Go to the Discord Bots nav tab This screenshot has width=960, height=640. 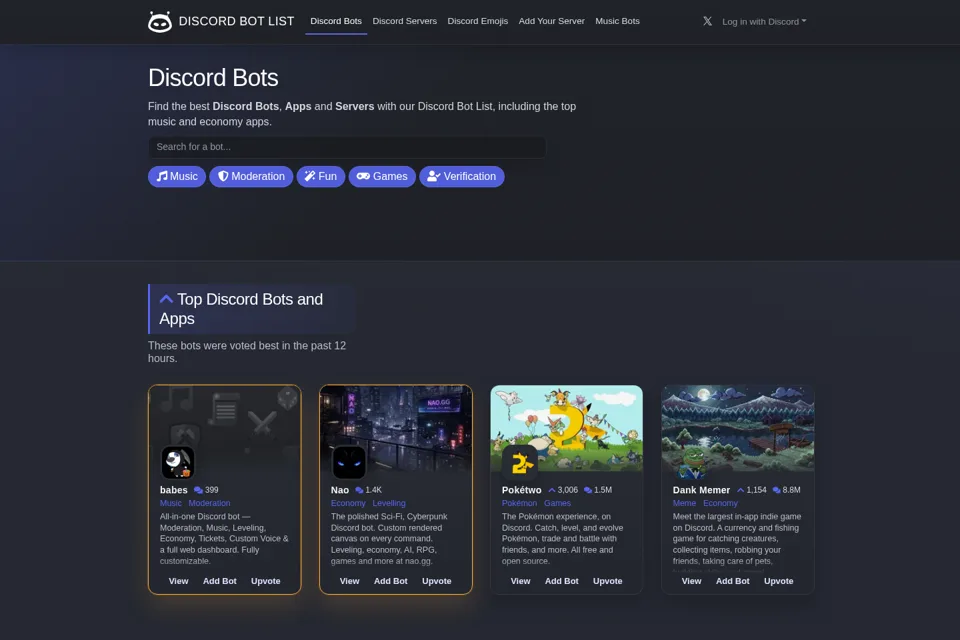(x=336, y=21)
